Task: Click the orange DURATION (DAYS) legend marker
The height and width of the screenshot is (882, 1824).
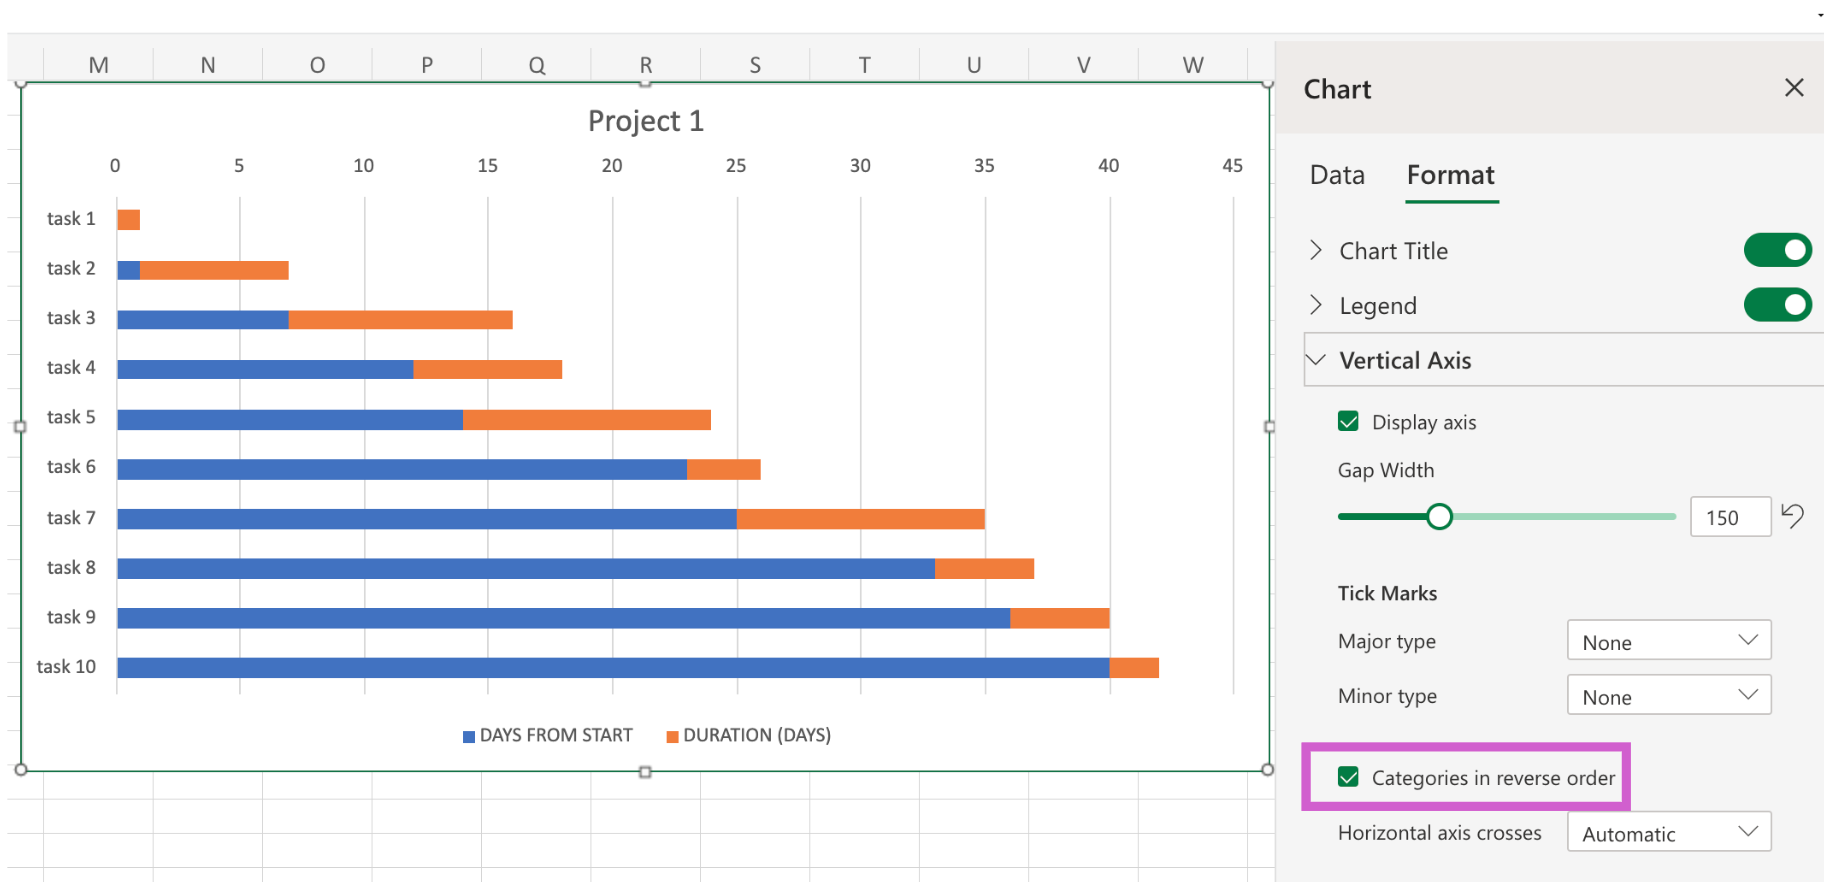Action: (x=672, y=737)
